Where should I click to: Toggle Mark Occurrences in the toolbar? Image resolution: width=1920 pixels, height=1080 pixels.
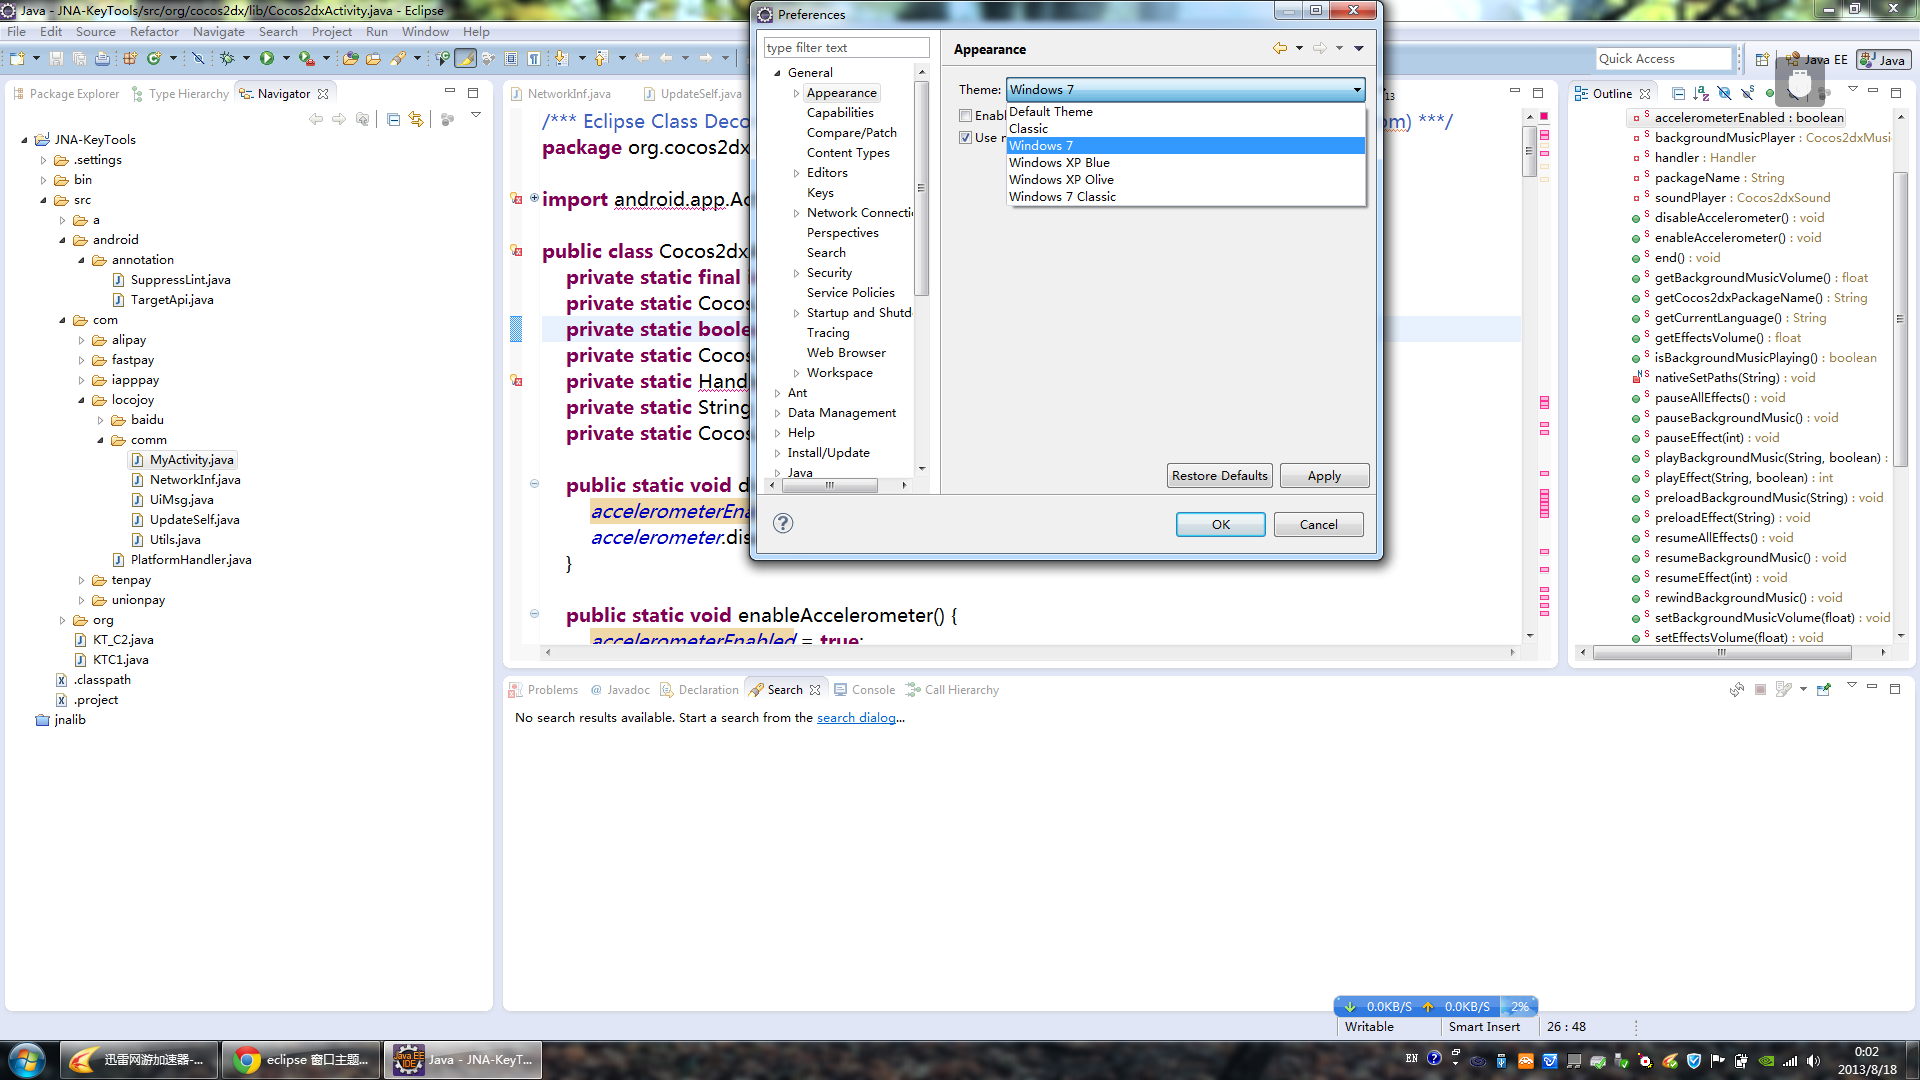[x=465, y=59]
